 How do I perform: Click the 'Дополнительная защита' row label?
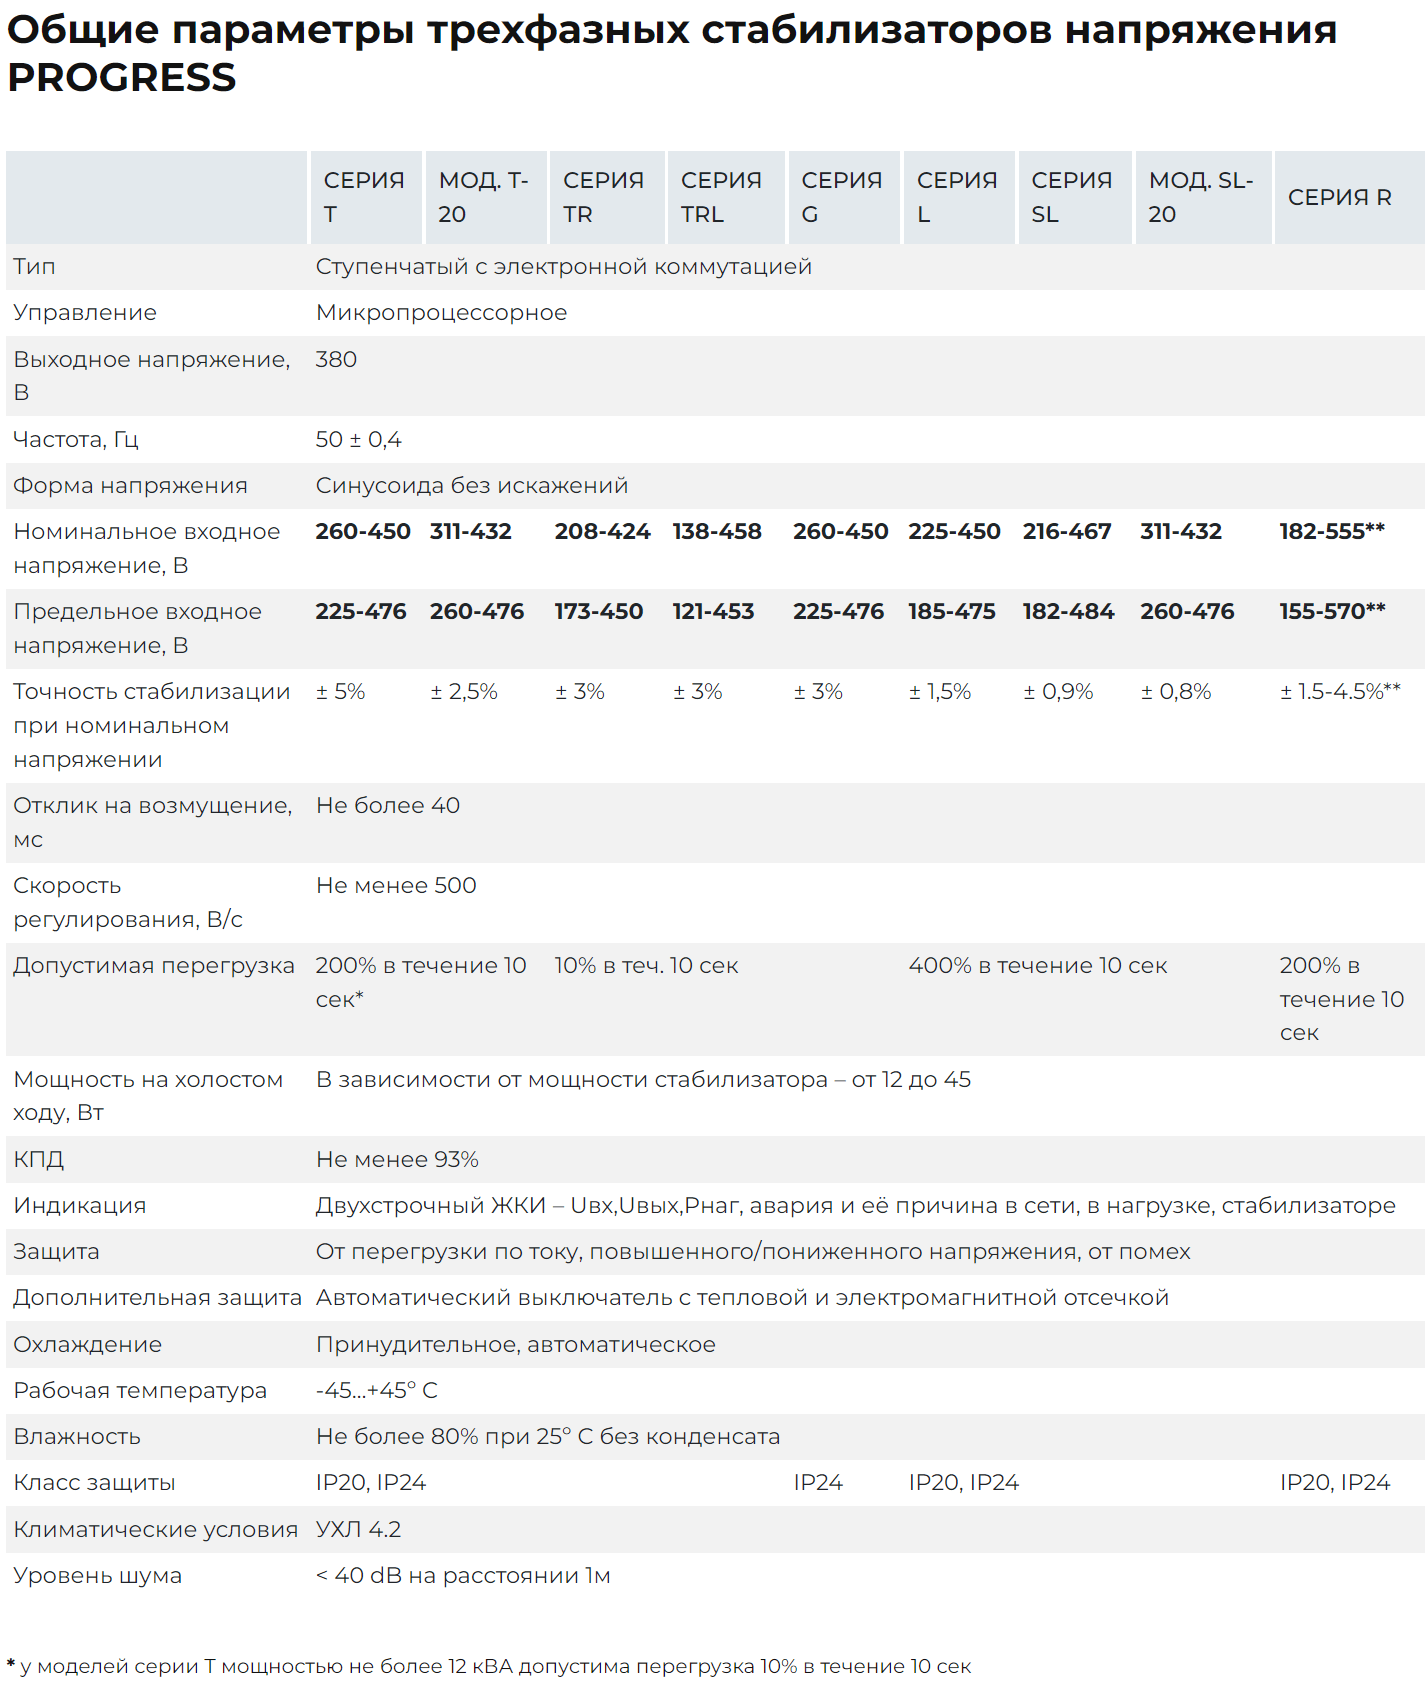pos(157,1298)
